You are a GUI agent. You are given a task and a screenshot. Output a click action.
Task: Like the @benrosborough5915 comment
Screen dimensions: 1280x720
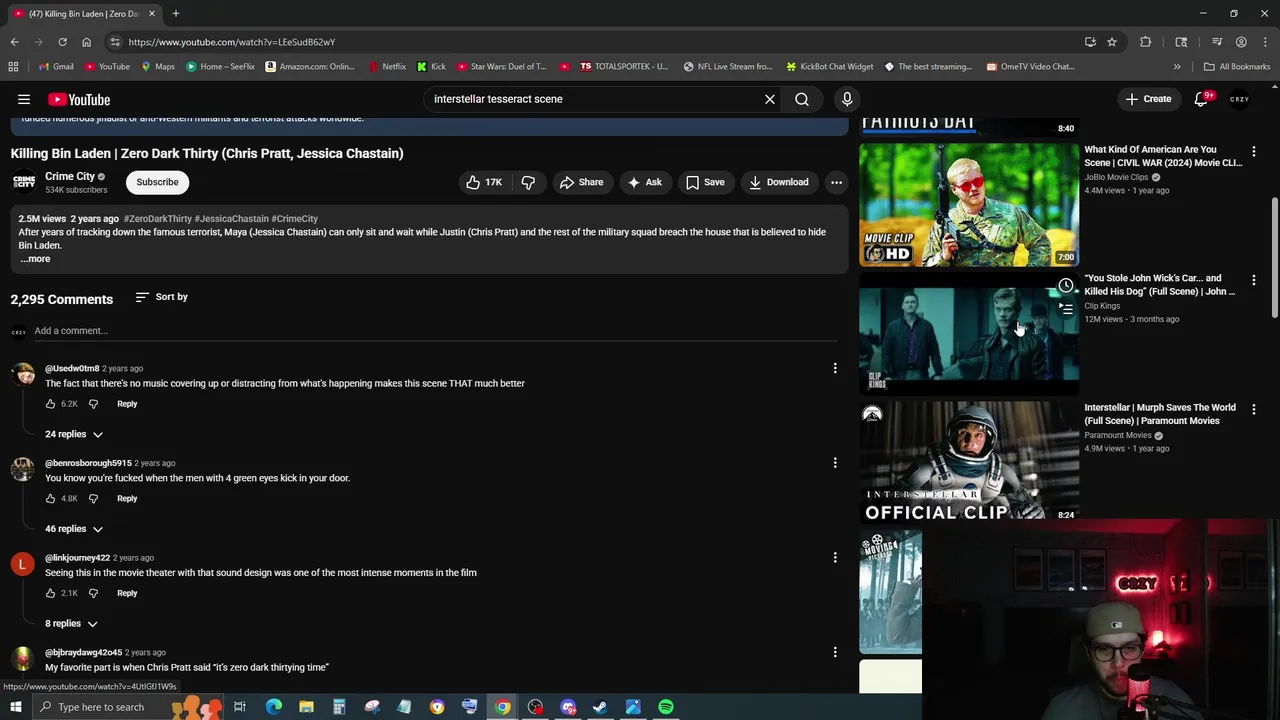pyautogui.click(x=50, y=498)
